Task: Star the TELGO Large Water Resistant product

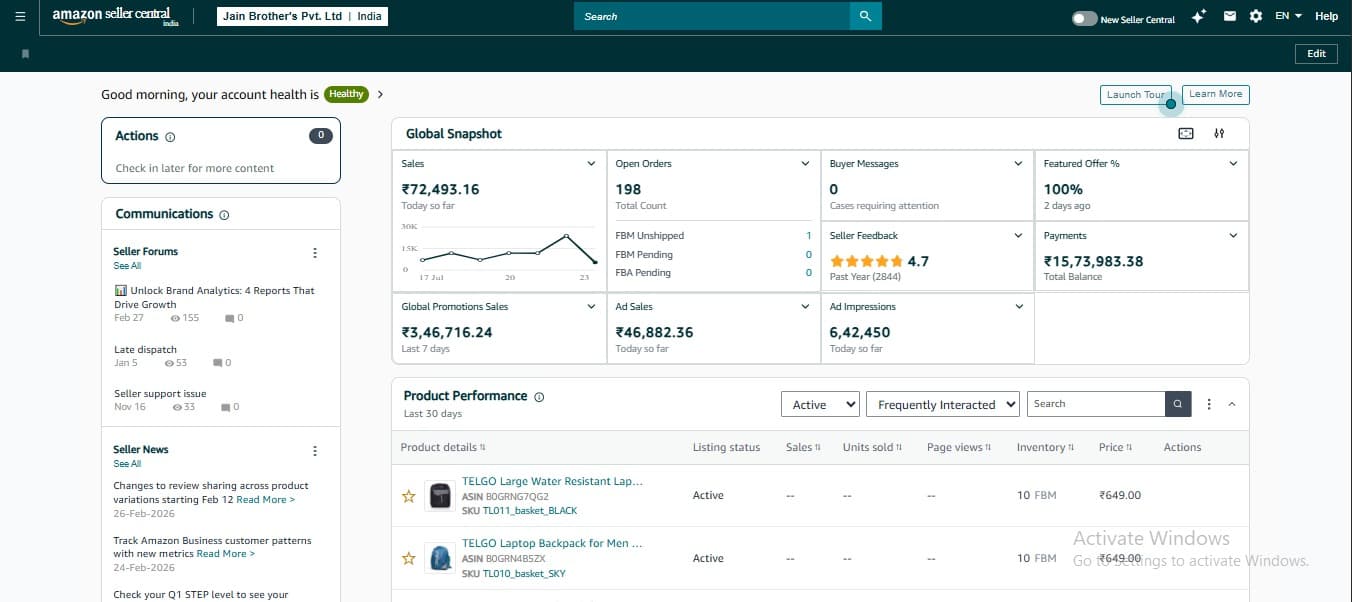Action: click(x=408, y=496)
